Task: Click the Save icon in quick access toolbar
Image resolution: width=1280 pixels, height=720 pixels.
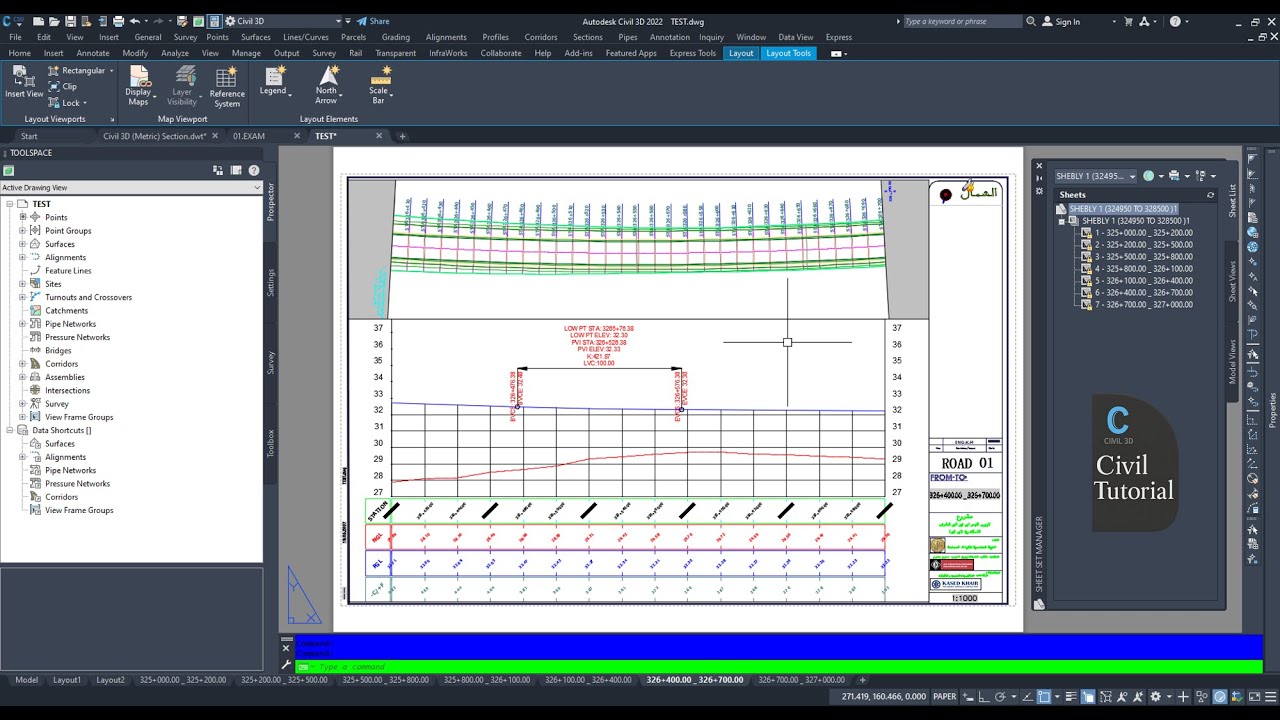Action: coord(70,21)
